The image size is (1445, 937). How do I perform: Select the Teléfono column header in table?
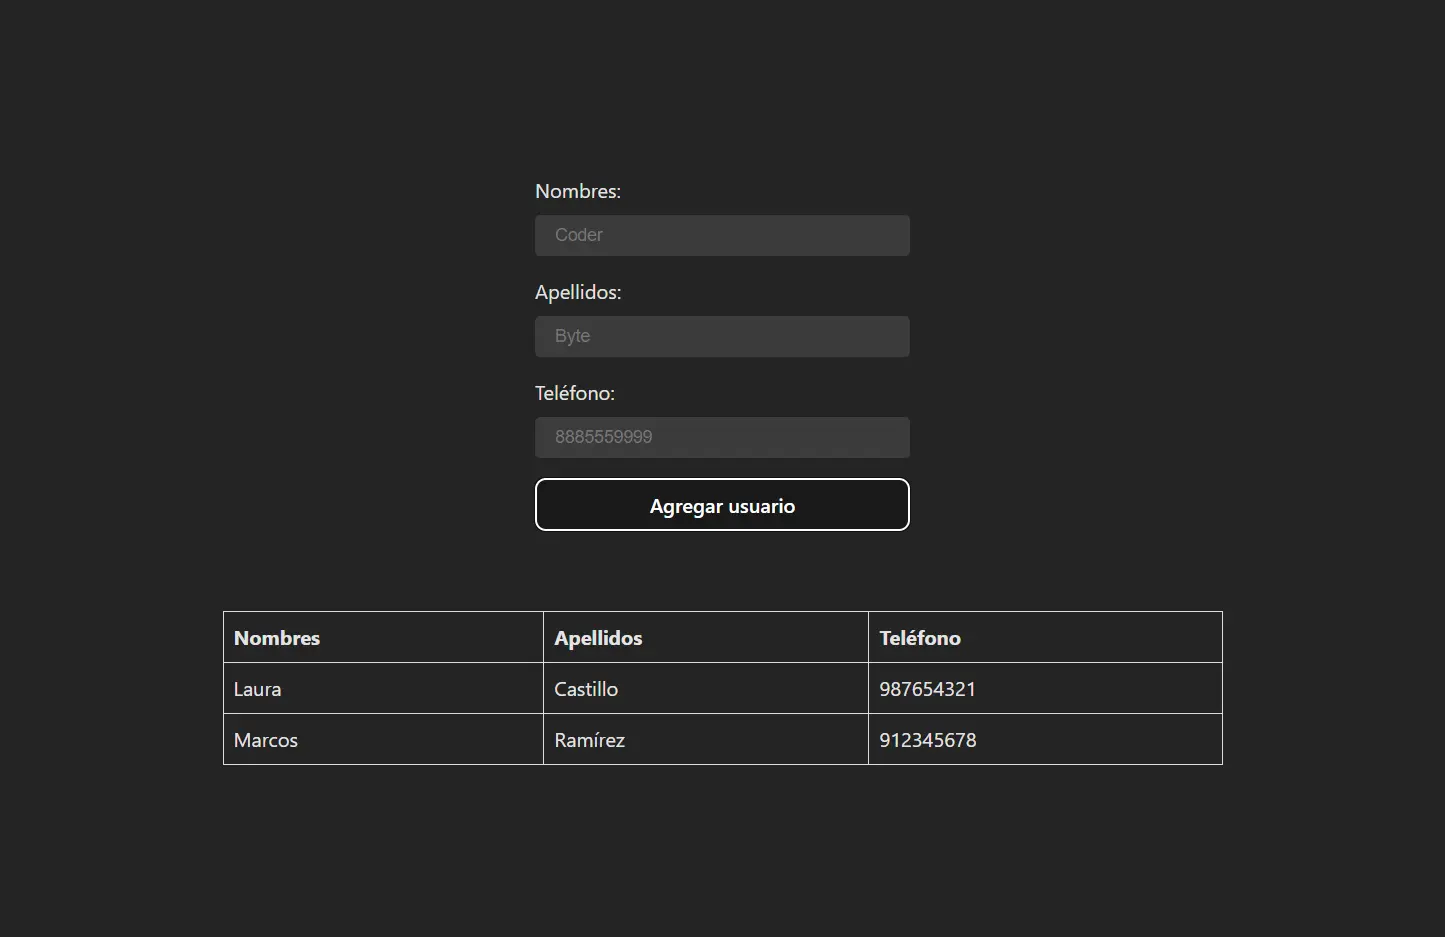919,638
